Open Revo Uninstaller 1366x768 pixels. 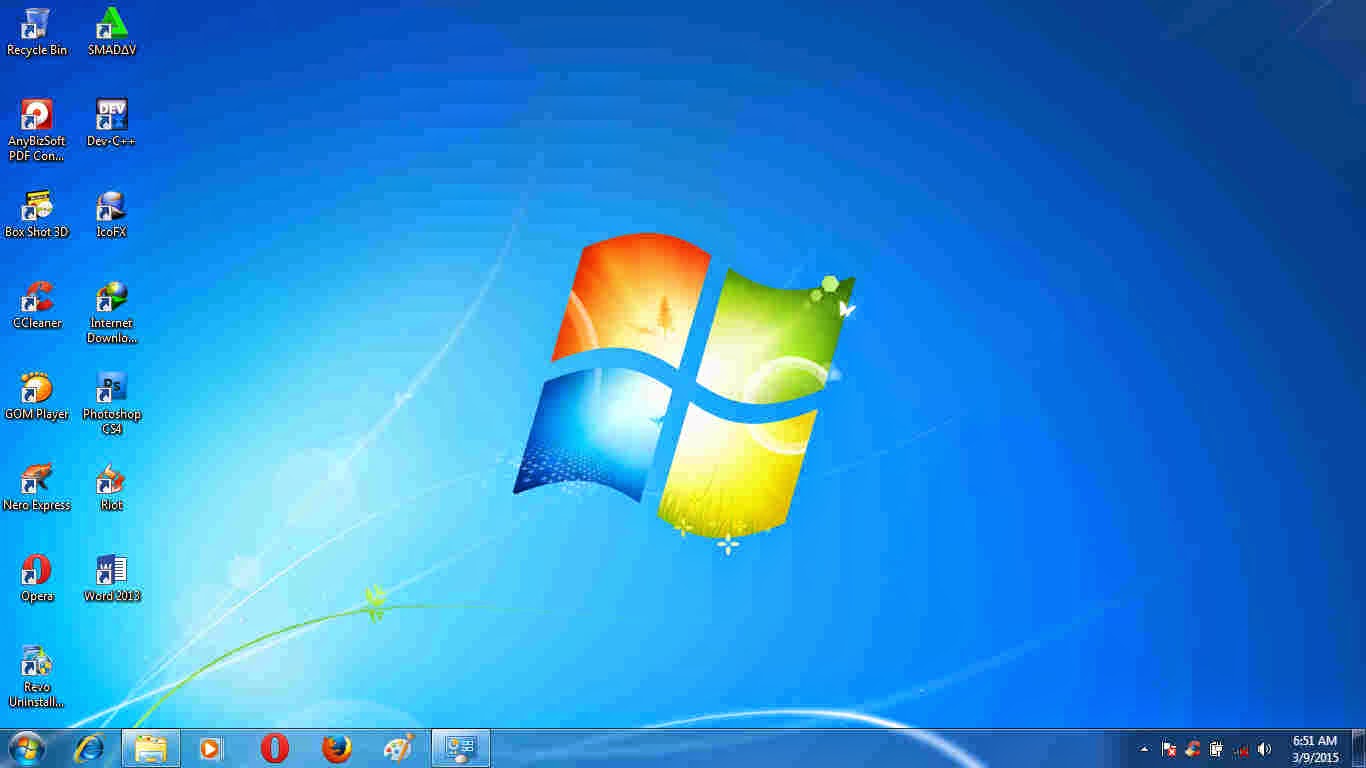37,660
